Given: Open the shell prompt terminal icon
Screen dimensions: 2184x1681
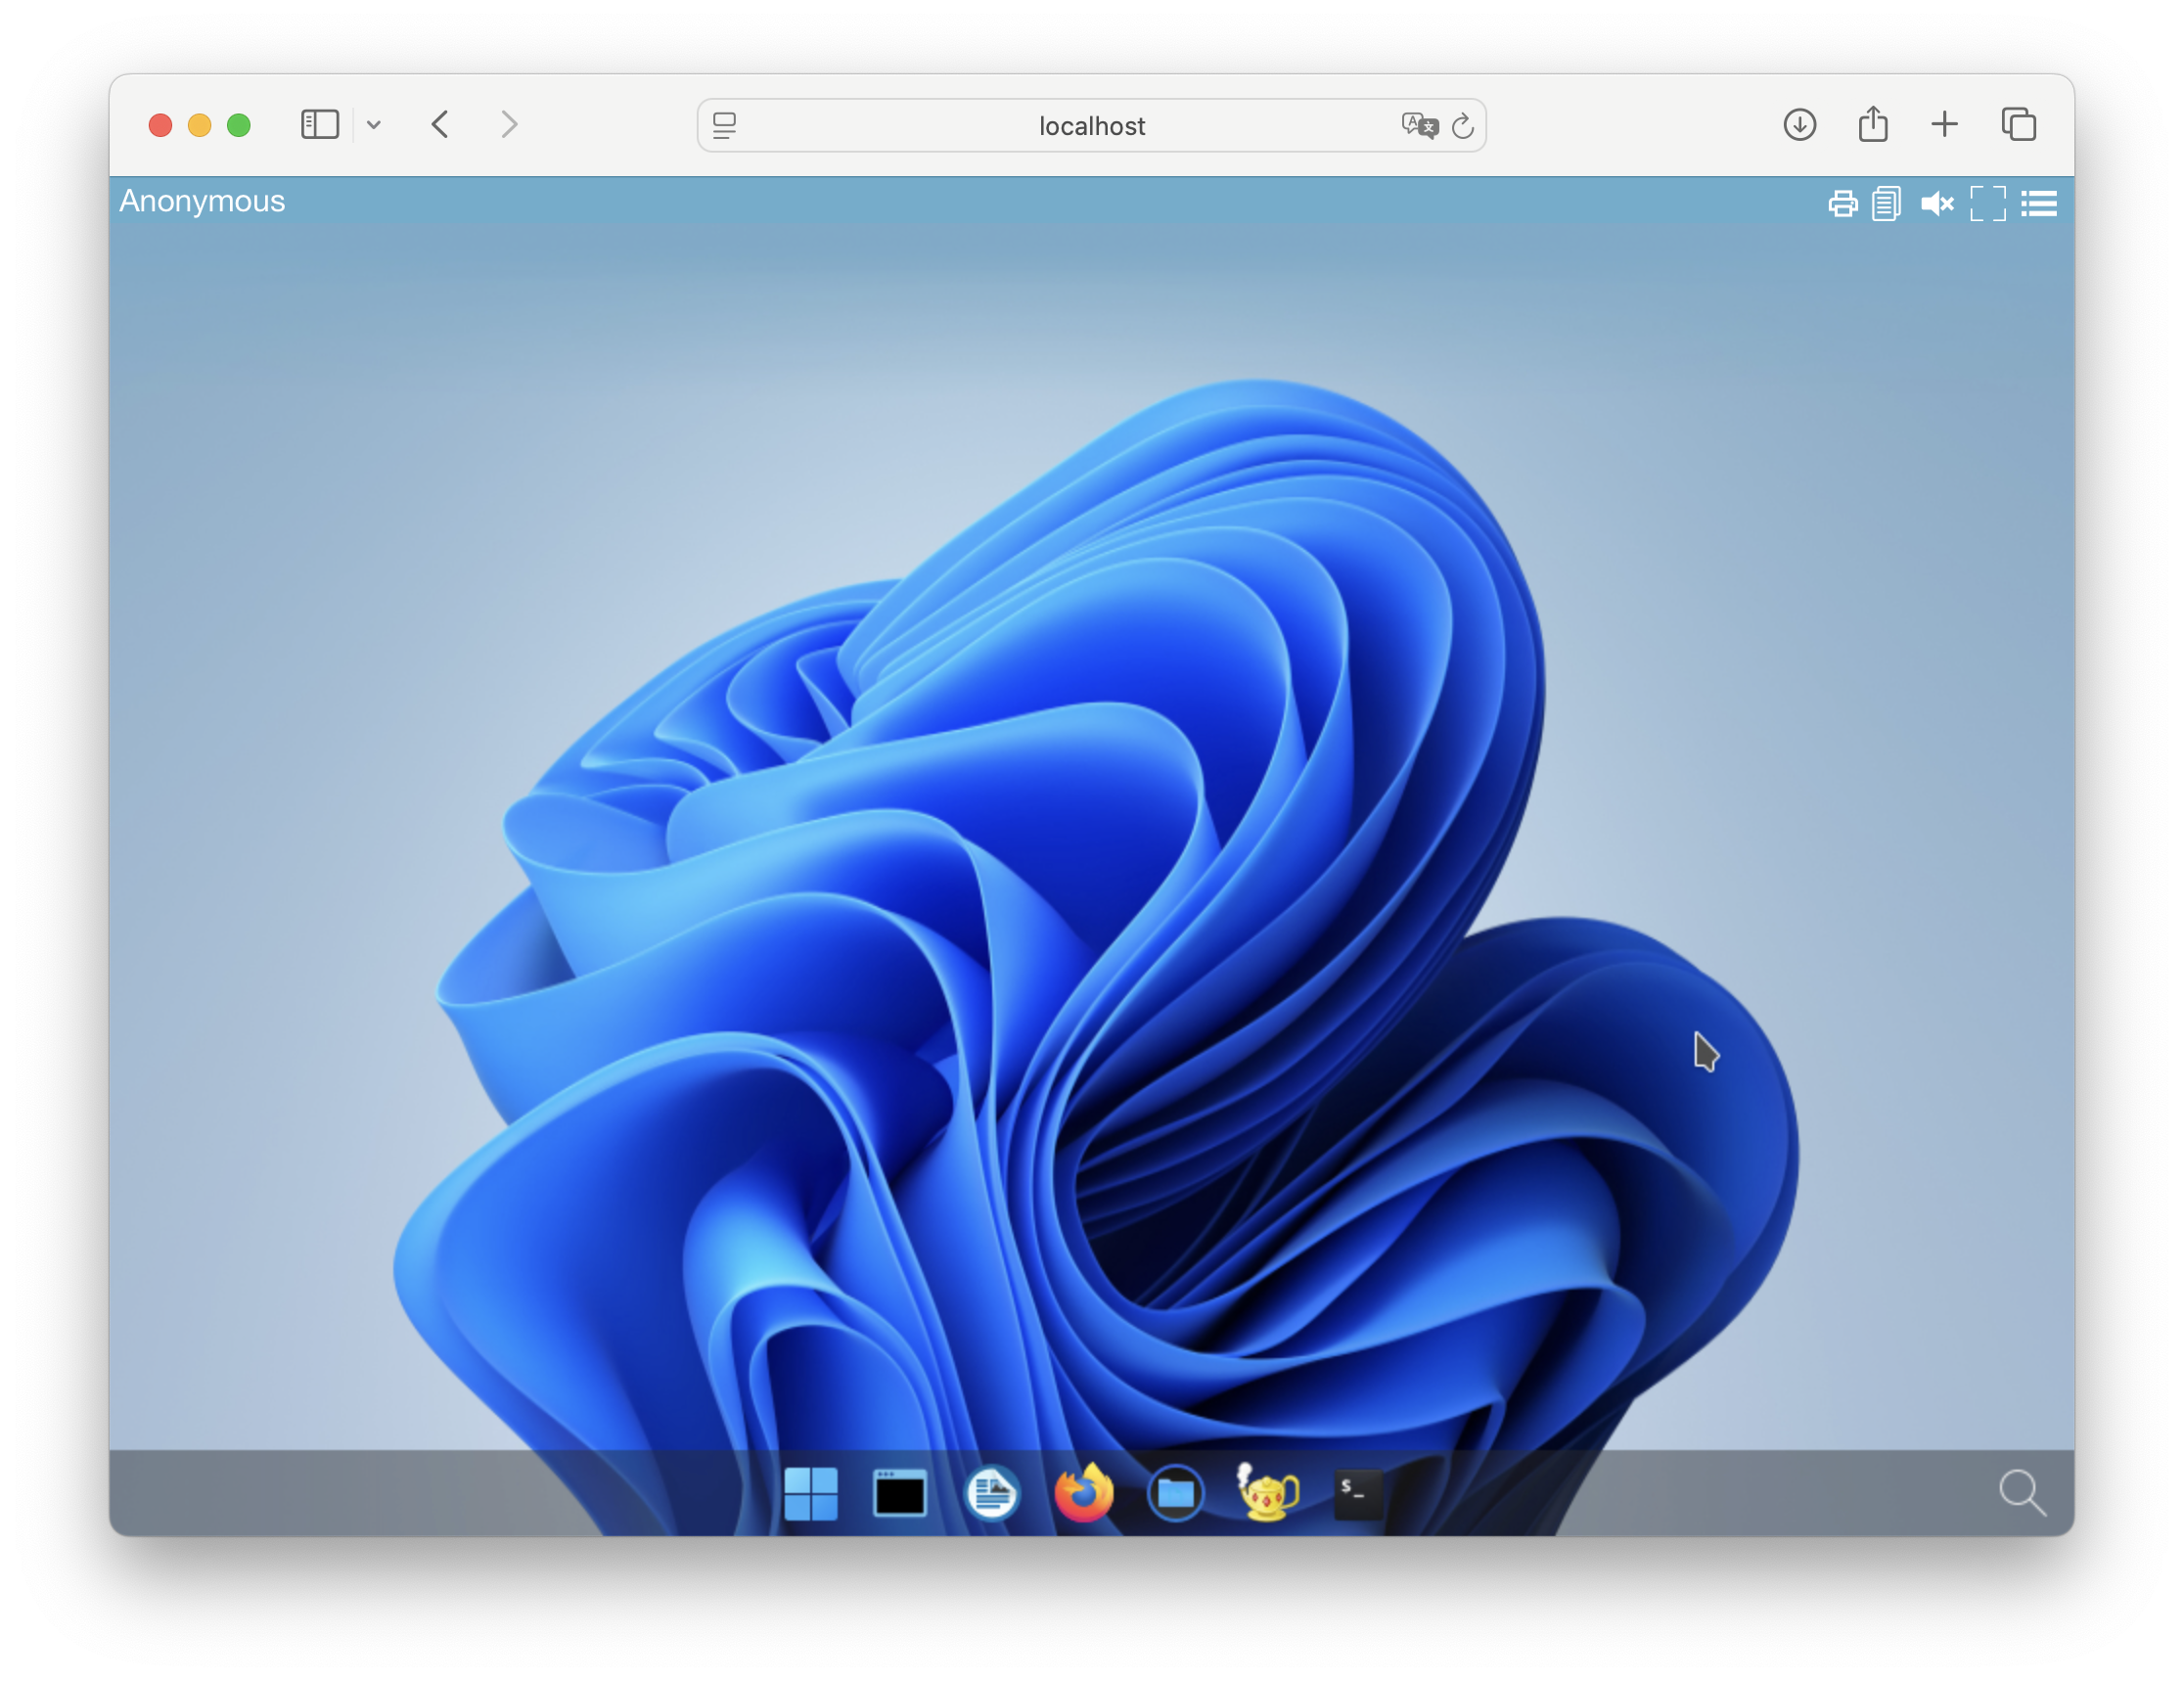Looking at the screenshot, I should (1357, 1493).
